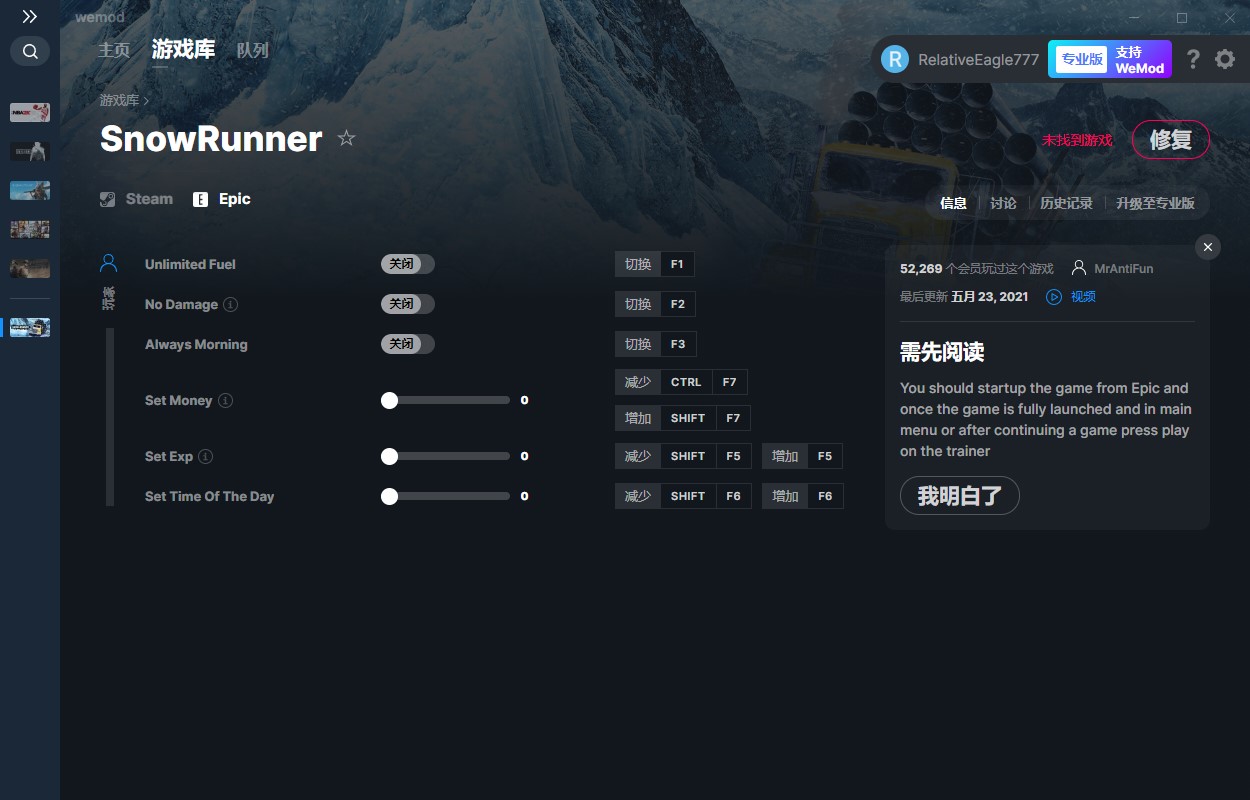The width and height of the screenshot is (1250, 800).
Task: Open the search icon in sidebar
Action: click(30, 51)
